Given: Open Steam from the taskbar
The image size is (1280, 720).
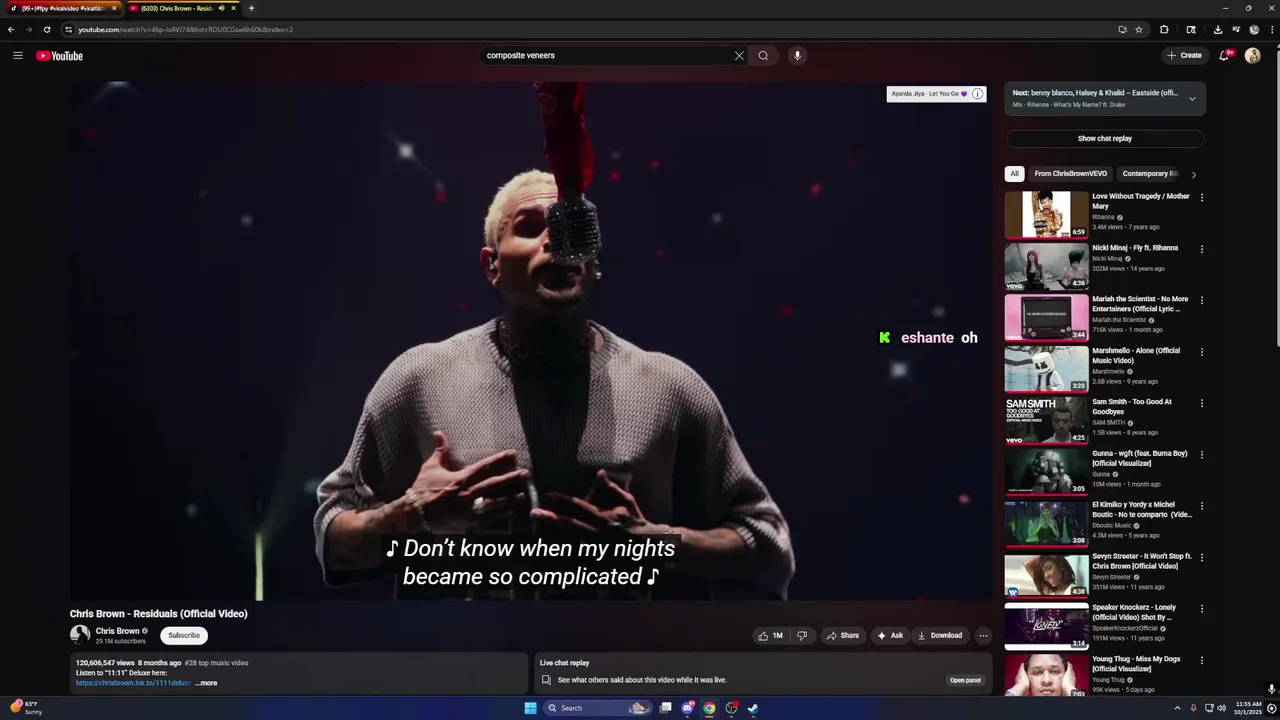Looking at the screenshot, I should click(x=753, y=708).
